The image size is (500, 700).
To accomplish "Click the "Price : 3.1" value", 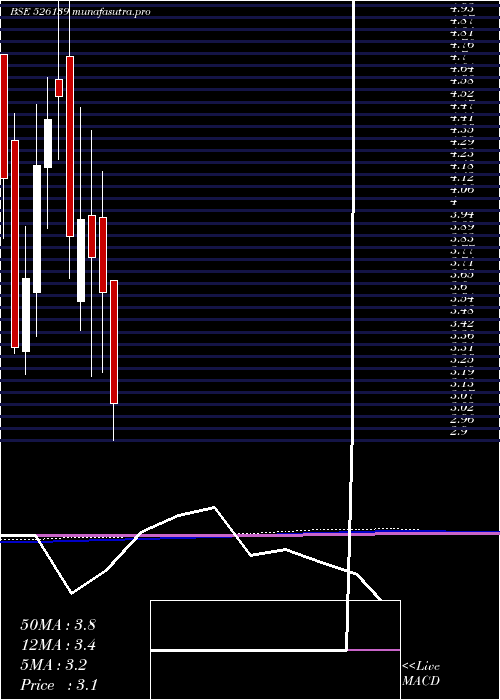I will (x=59, y=685).
